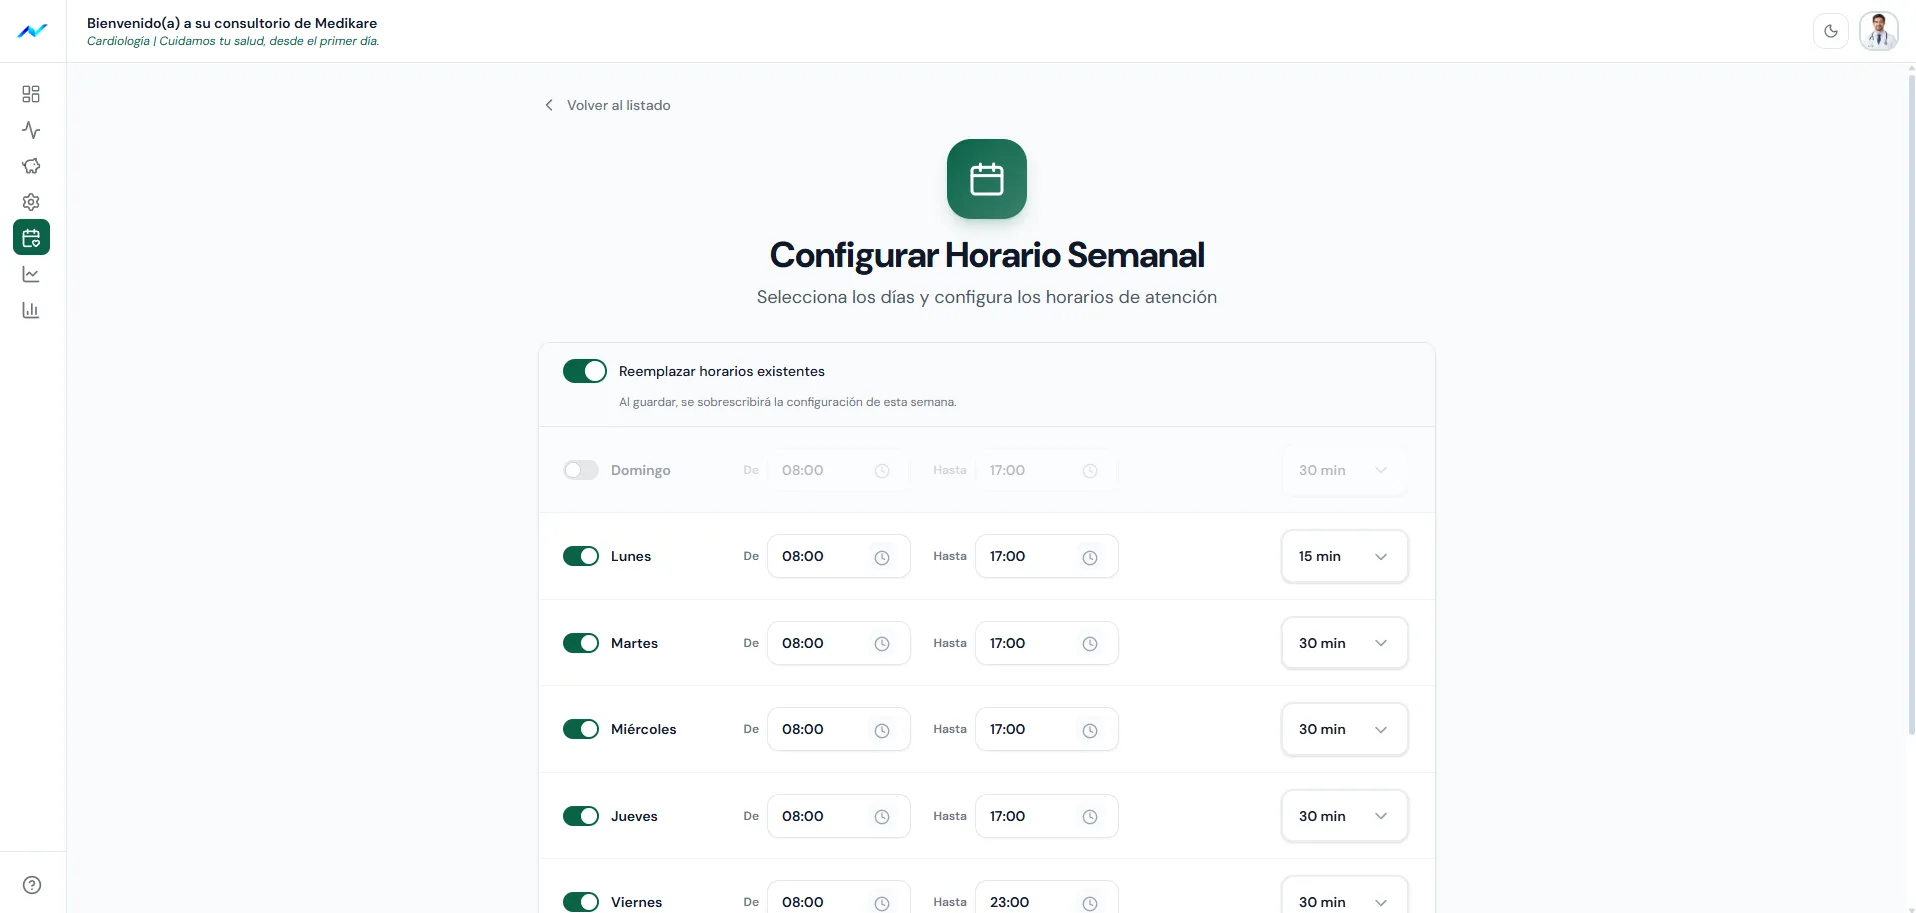Open time picker clock for Jueves start

(882, 817)
